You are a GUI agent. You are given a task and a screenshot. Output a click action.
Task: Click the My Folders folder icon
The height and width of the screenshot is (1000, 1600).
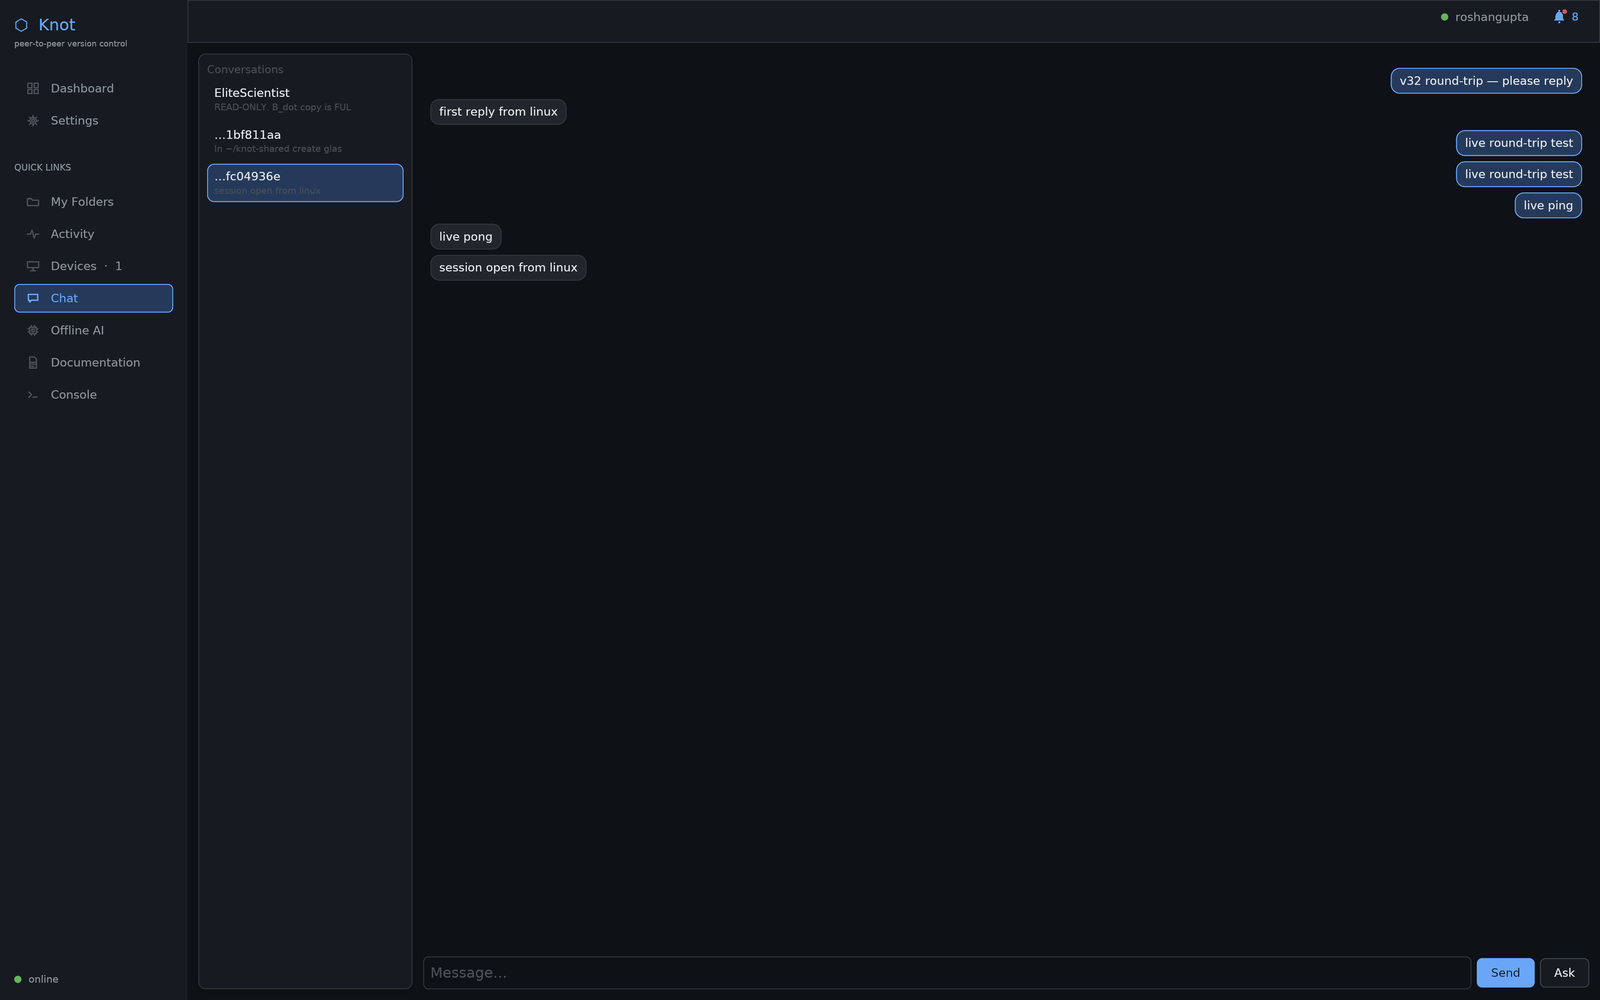coord(33,202)
